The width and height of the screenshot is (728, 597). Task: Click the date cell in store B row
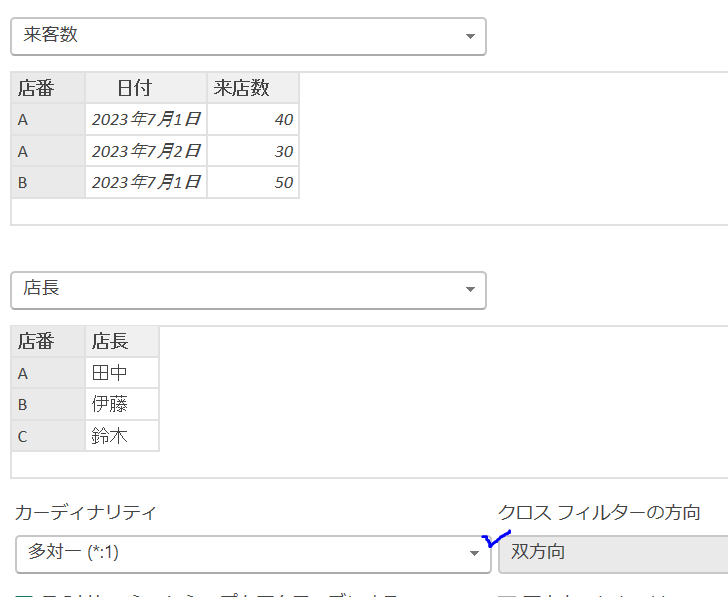click(146, 182)
